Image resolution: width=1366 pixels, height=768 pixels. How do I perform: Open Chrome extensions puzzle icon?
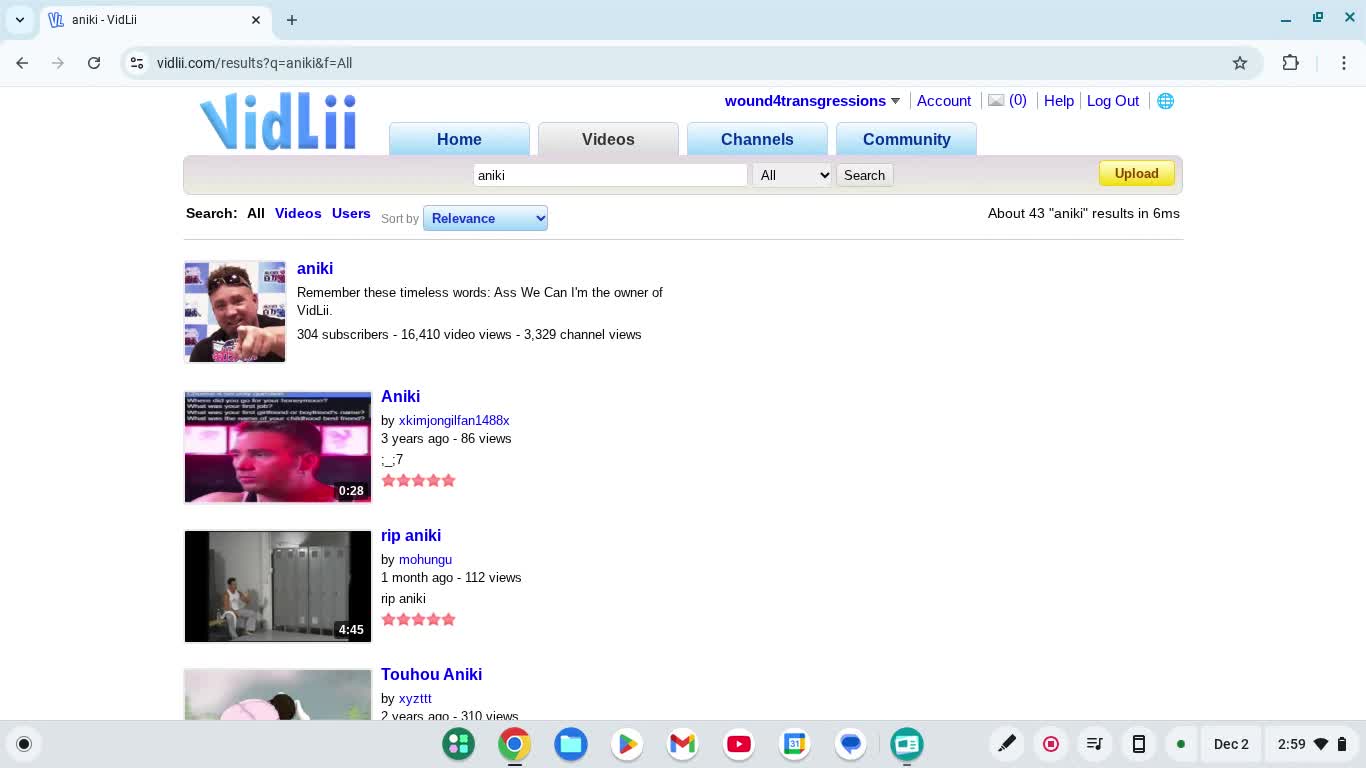coord(1291,63)
